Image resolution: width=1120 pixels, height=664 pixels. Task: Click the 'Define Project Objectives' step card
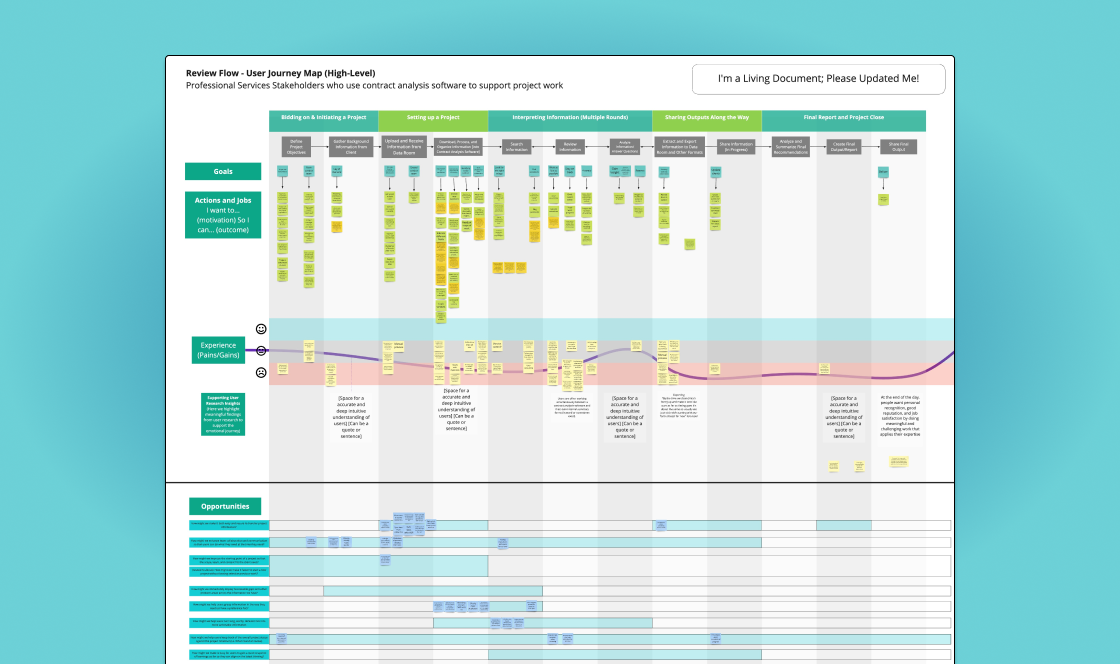[x=295, y=145]
